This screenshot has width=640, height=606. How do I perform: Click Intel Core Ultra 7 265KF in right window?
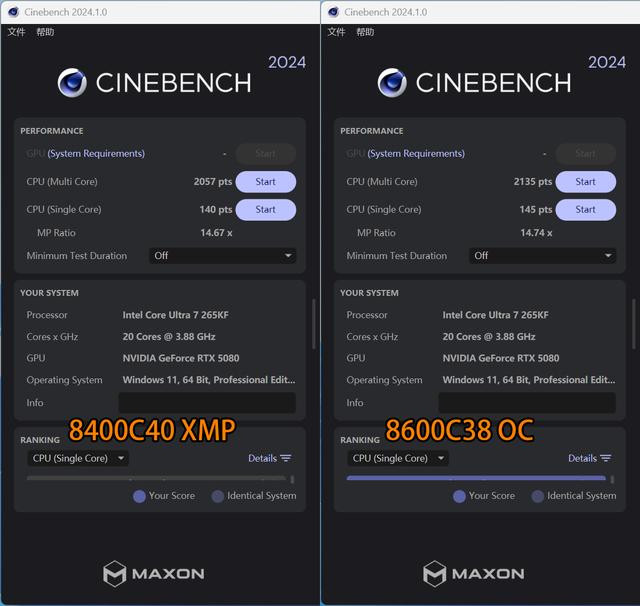coord(496,315)
